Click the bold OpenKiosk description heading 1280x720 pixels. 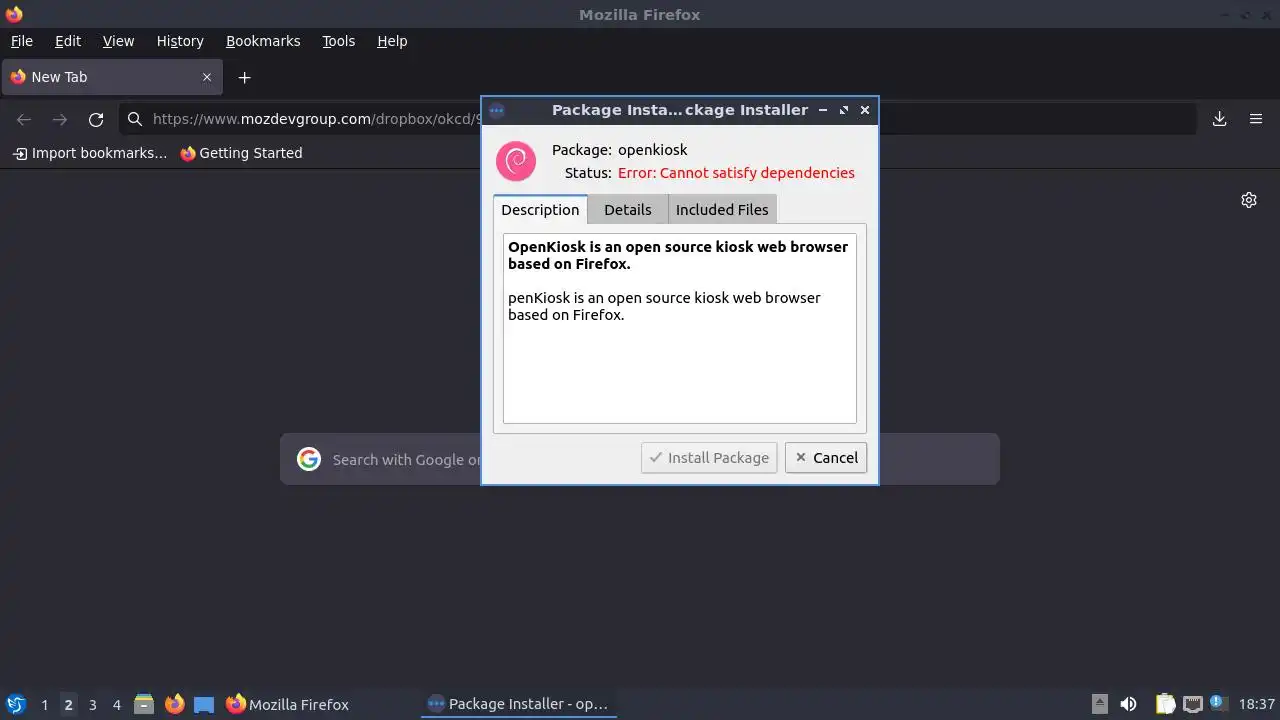(x=678, y=255)
